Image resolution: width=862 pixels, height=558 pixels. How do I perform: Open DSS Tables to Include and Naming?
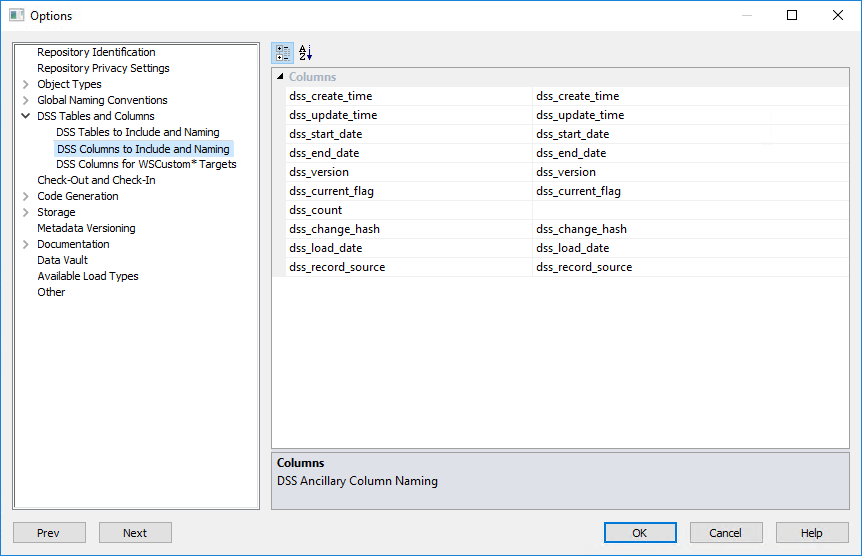[137, 132]
